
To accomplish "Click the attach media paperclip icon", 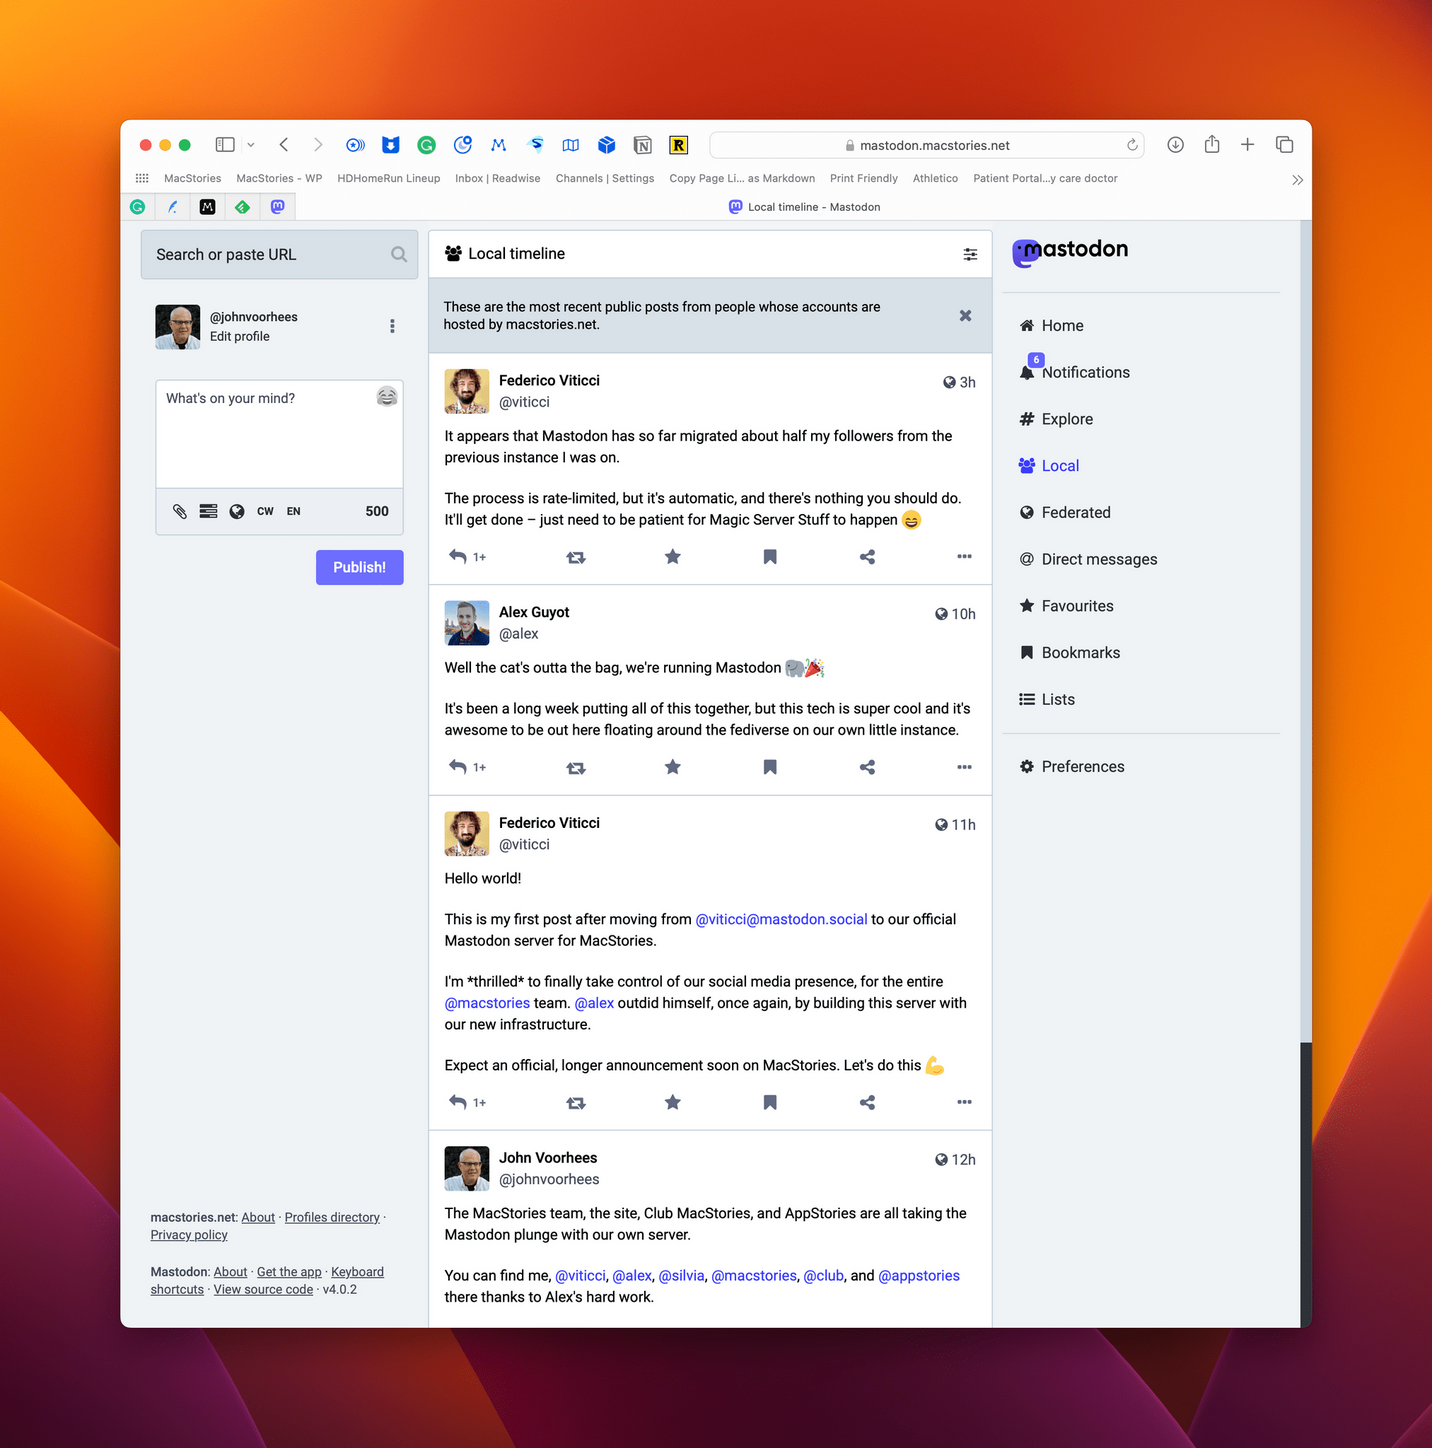I will [x=180, y=511].
